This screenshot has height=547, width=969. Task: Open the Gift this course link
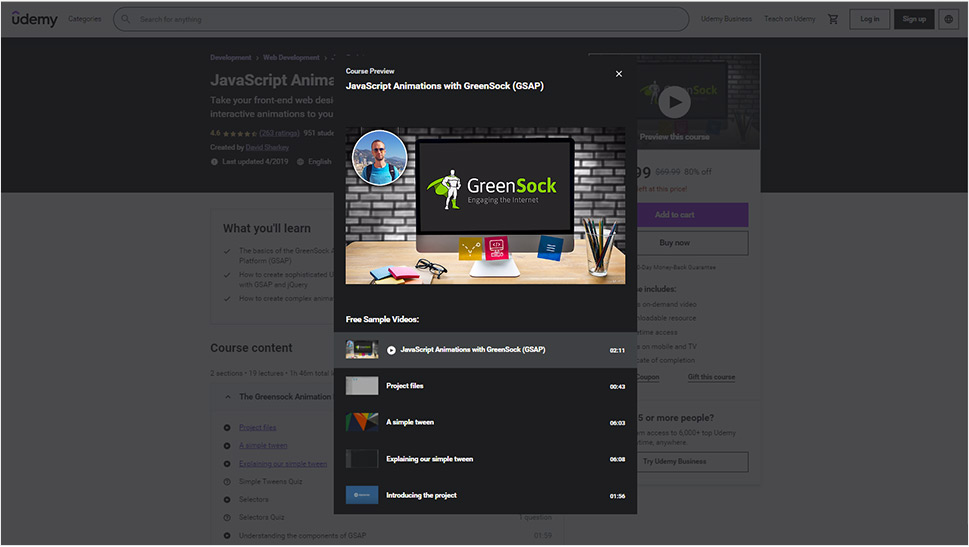point(711,377)
